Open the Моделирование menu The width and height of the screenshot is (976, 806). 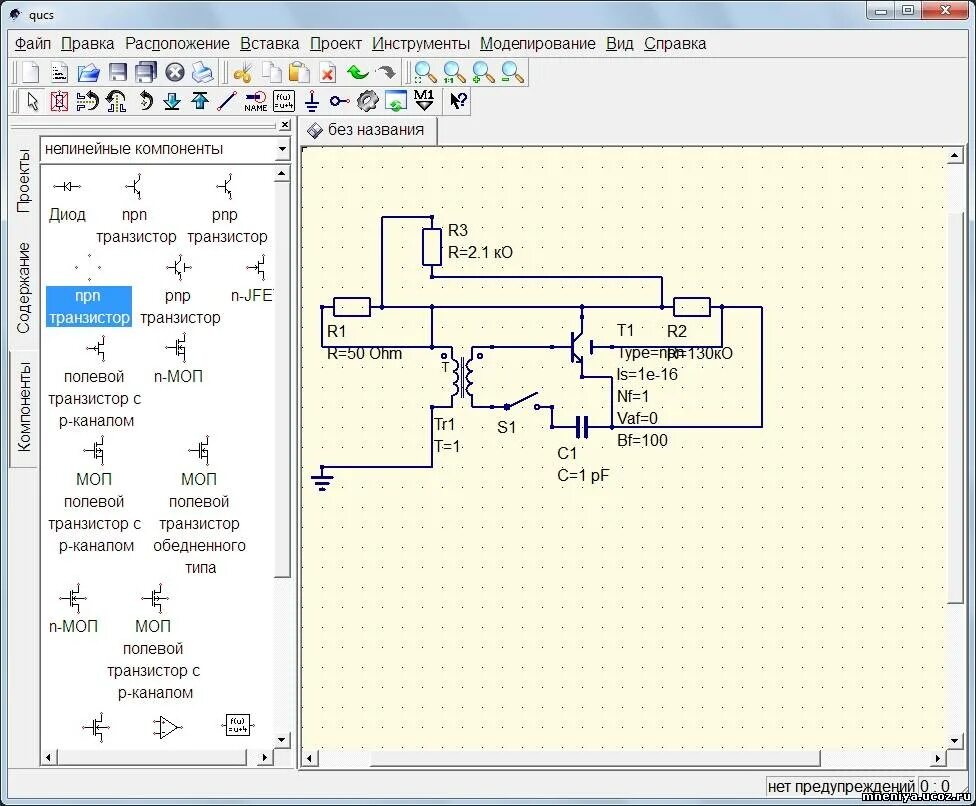537,44
